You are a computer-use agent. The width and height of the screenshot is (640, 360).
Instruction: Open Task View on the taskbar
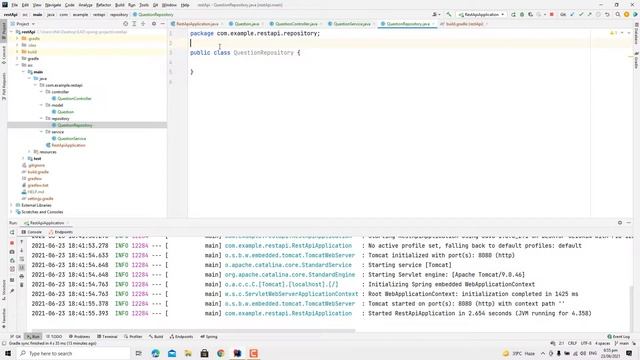[139, 353]
